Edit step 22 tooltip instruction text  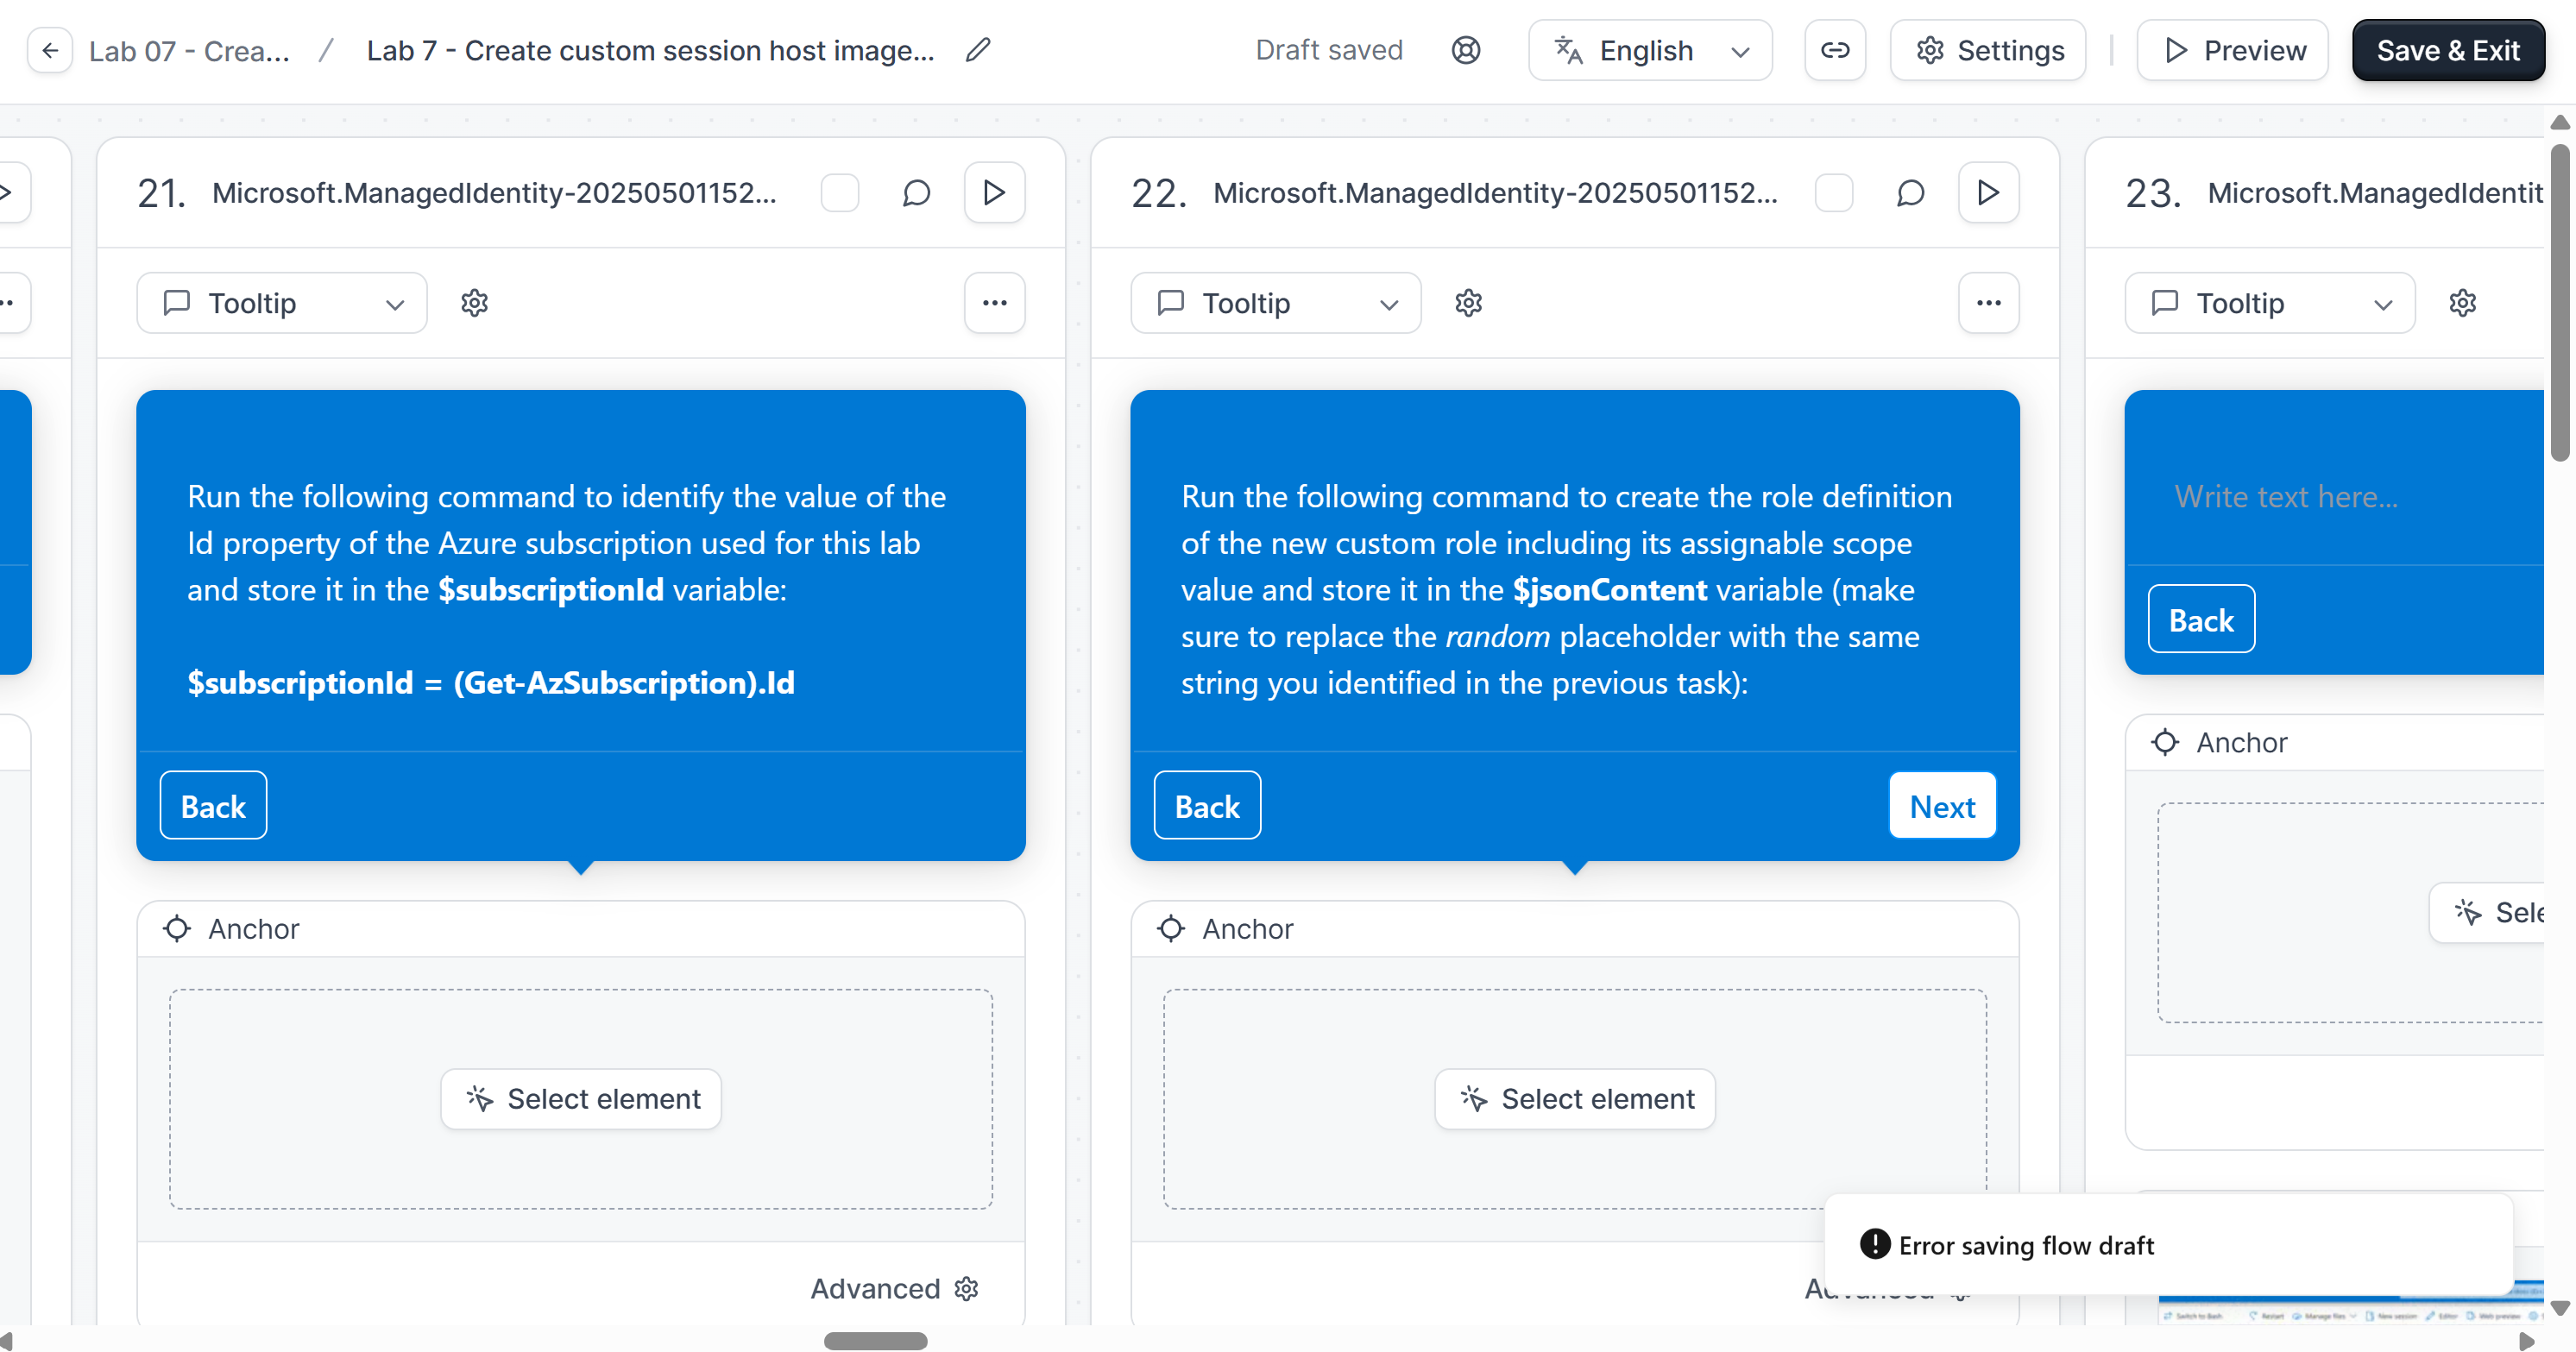[x=1567, y=590]
